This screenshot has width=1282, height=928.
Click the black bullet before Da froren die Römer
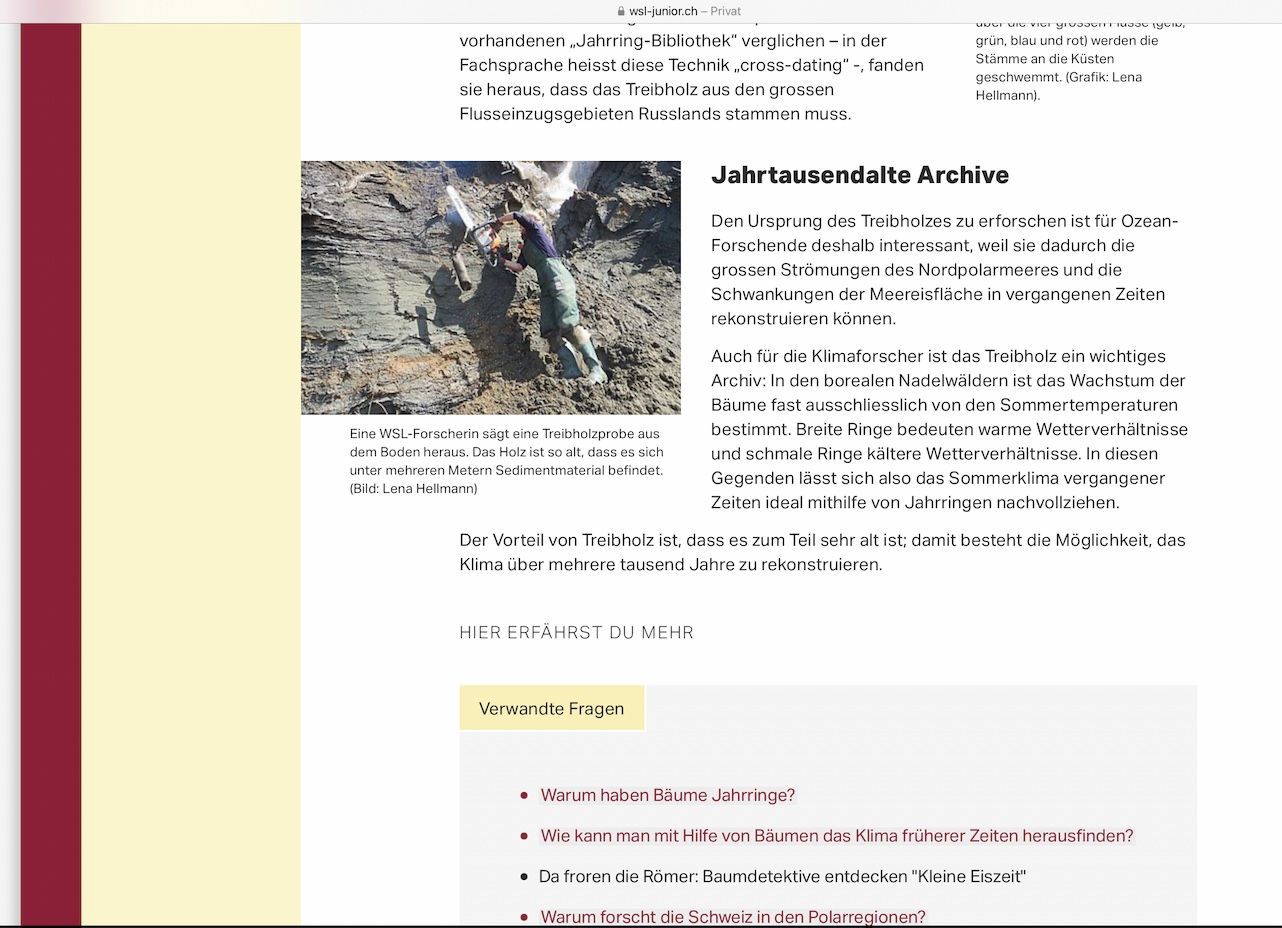point(524,877)
